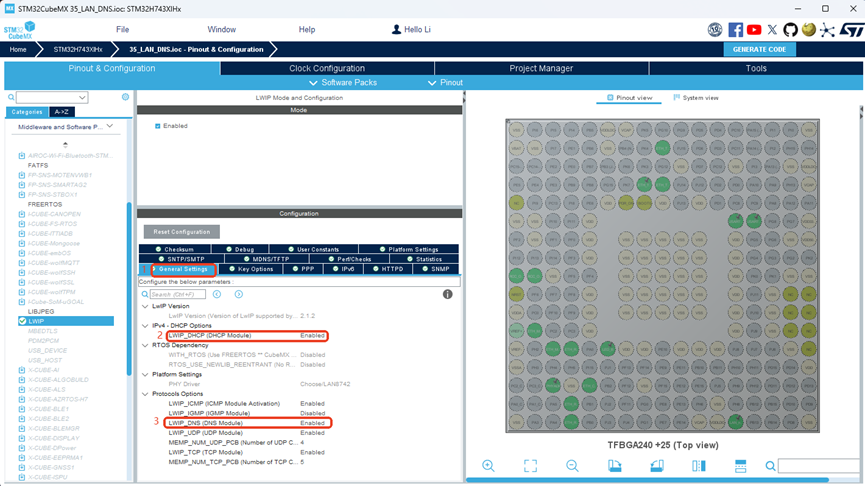The image size is (865, 486).
Task: Go to previous parameter search result
Action: pos(217,294)
